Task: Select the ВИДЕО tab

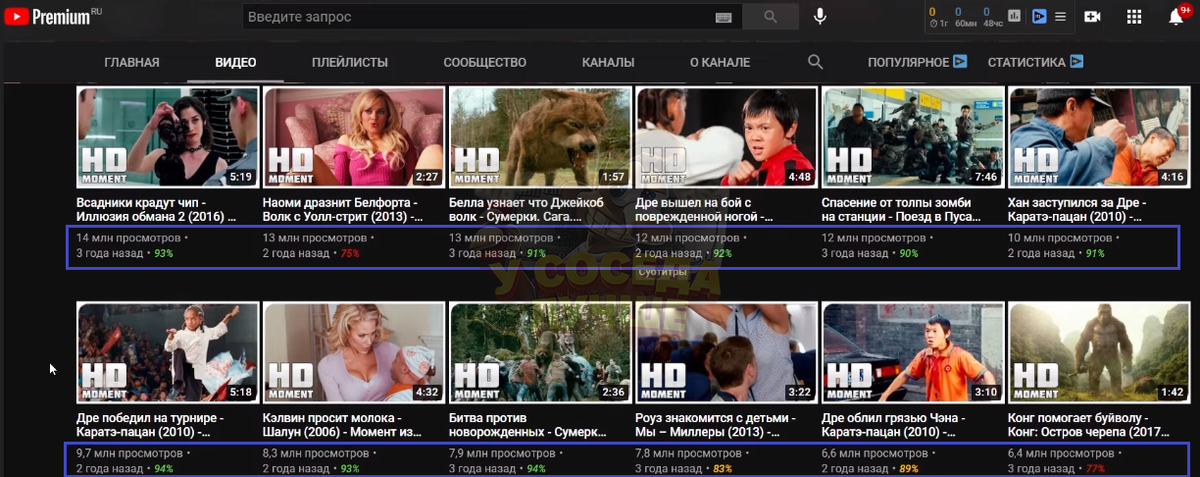Action: pyautogui.click(x=236, y=62)
